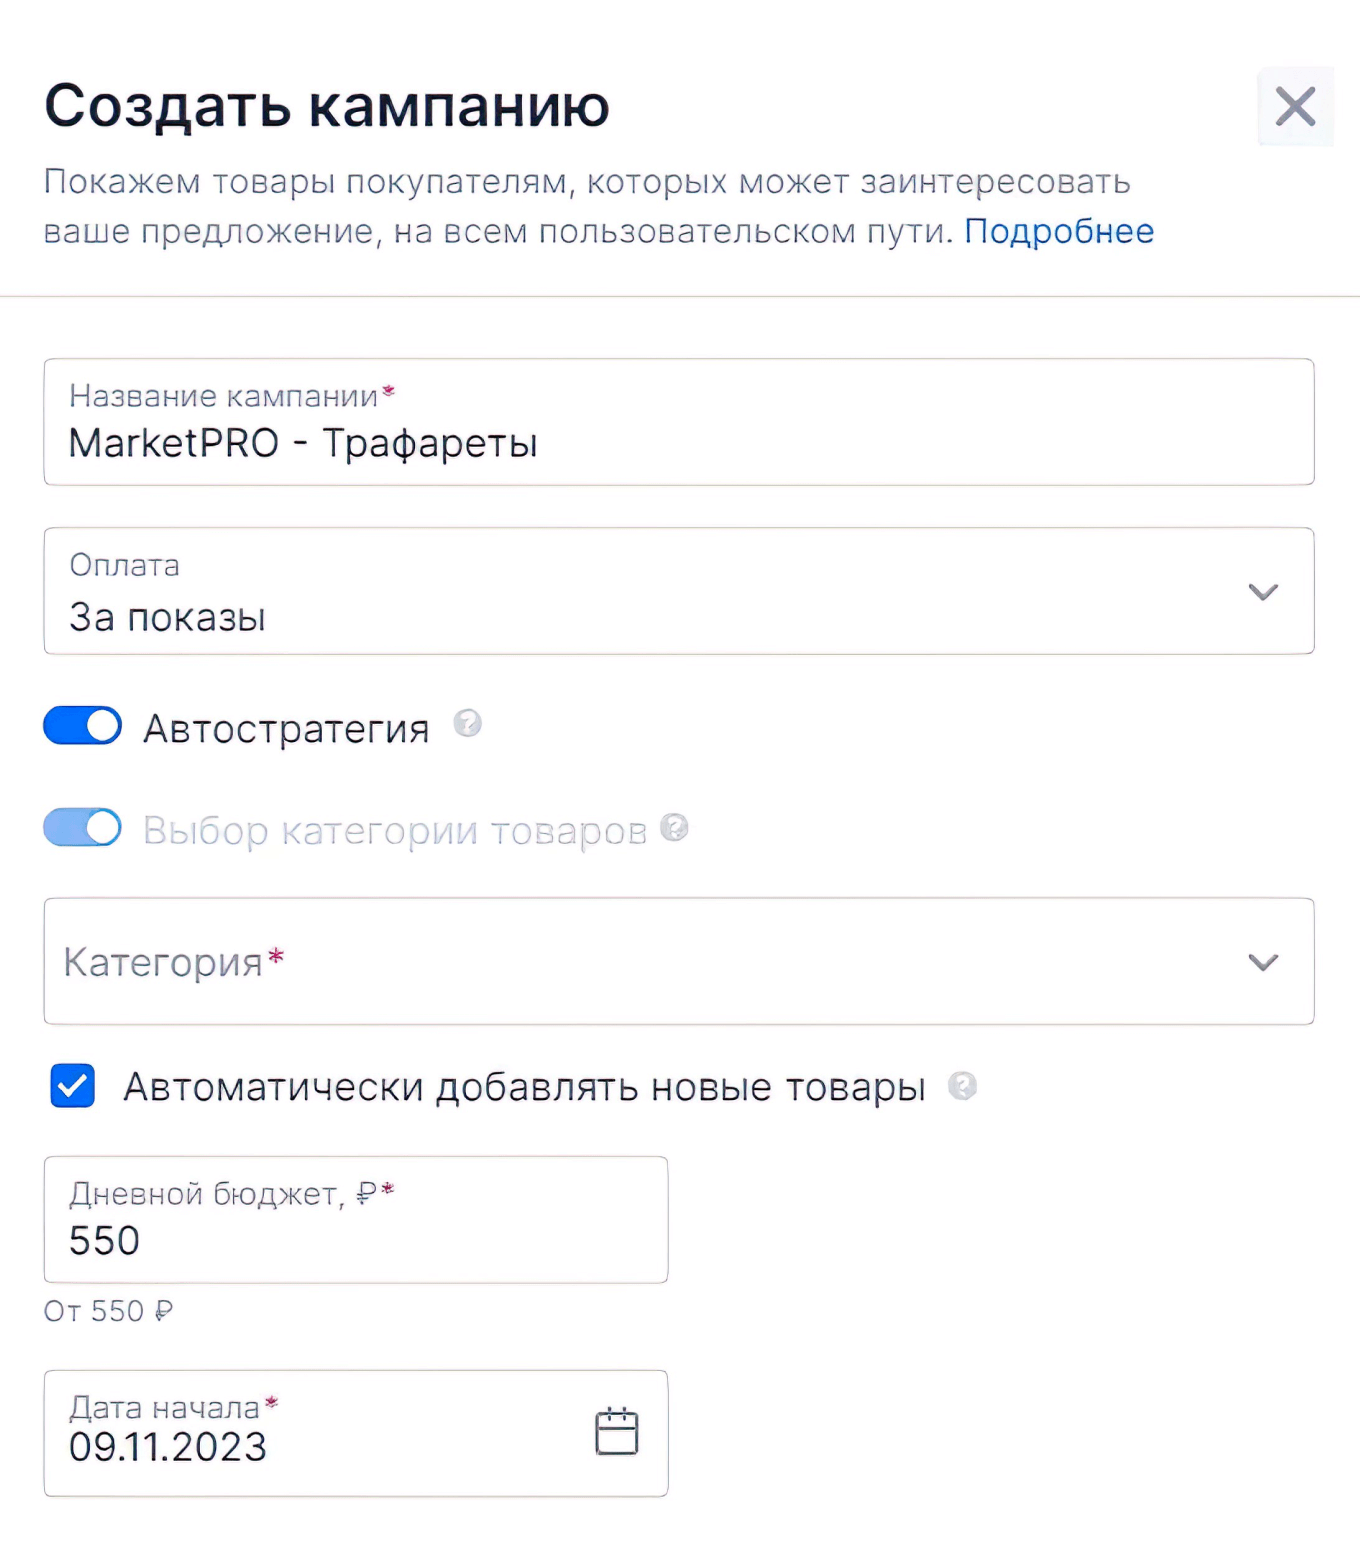Screen dimensions: 1360x1565
Task: Open the calendar icon in Дата начала
Action: [616, 1432]
